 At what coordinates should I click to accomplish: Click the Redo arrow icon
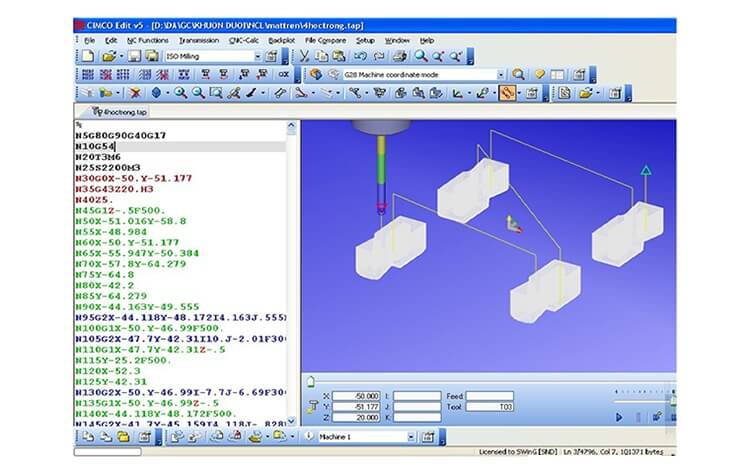379,56
